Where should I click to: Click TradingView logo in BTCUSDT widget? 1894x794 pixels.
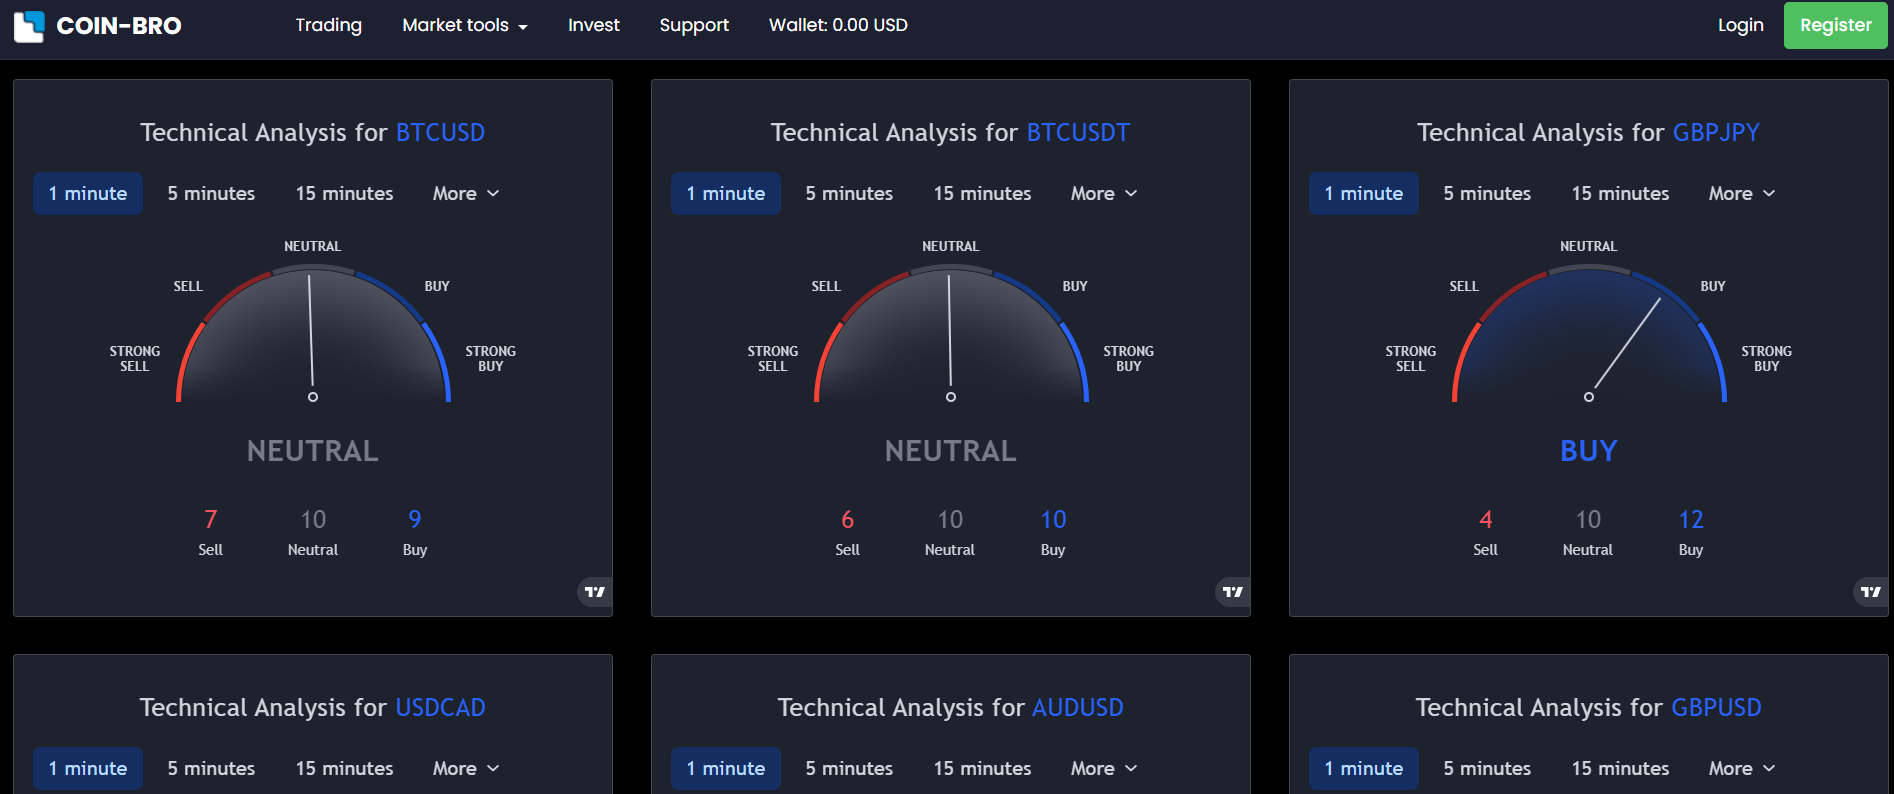[x=1233, y=592]
